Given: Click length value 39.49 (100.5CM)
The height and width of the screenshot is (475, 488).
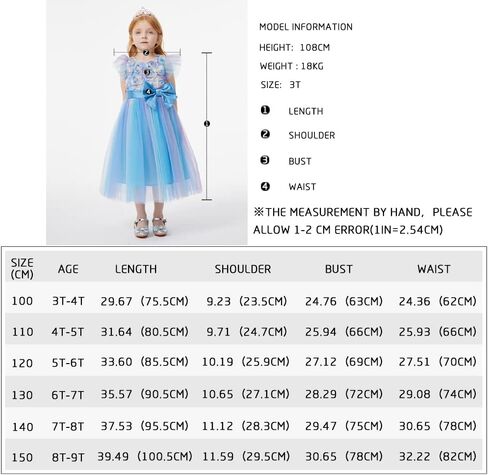Looking at the screenshot, I should (145, 456).
